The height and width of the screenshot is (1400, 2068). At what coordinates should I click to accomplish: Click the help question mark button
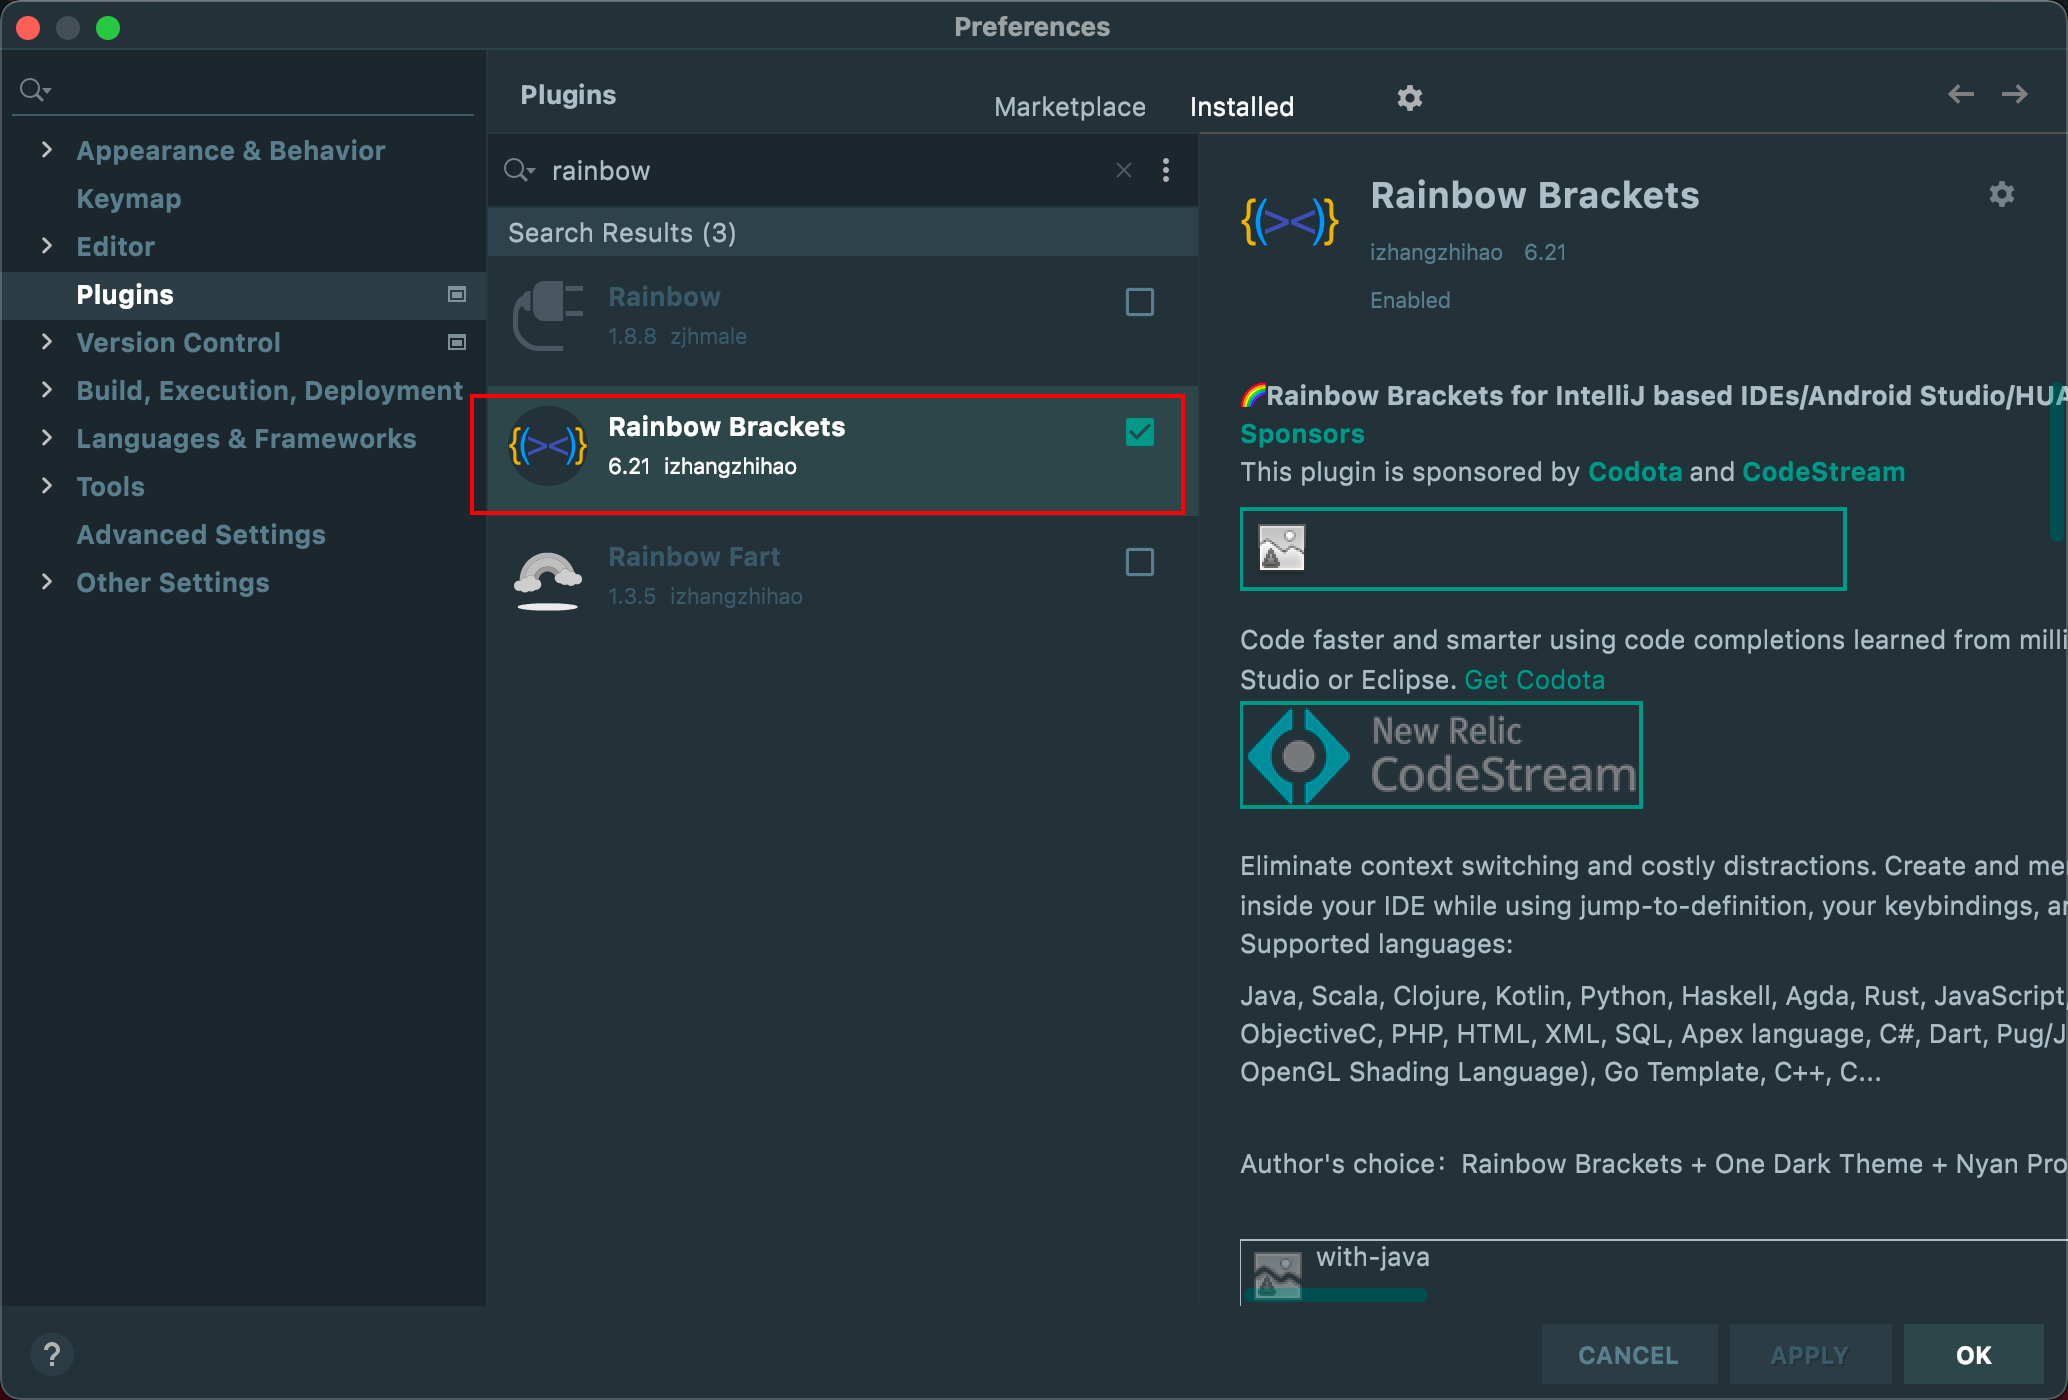point(52,1355)
